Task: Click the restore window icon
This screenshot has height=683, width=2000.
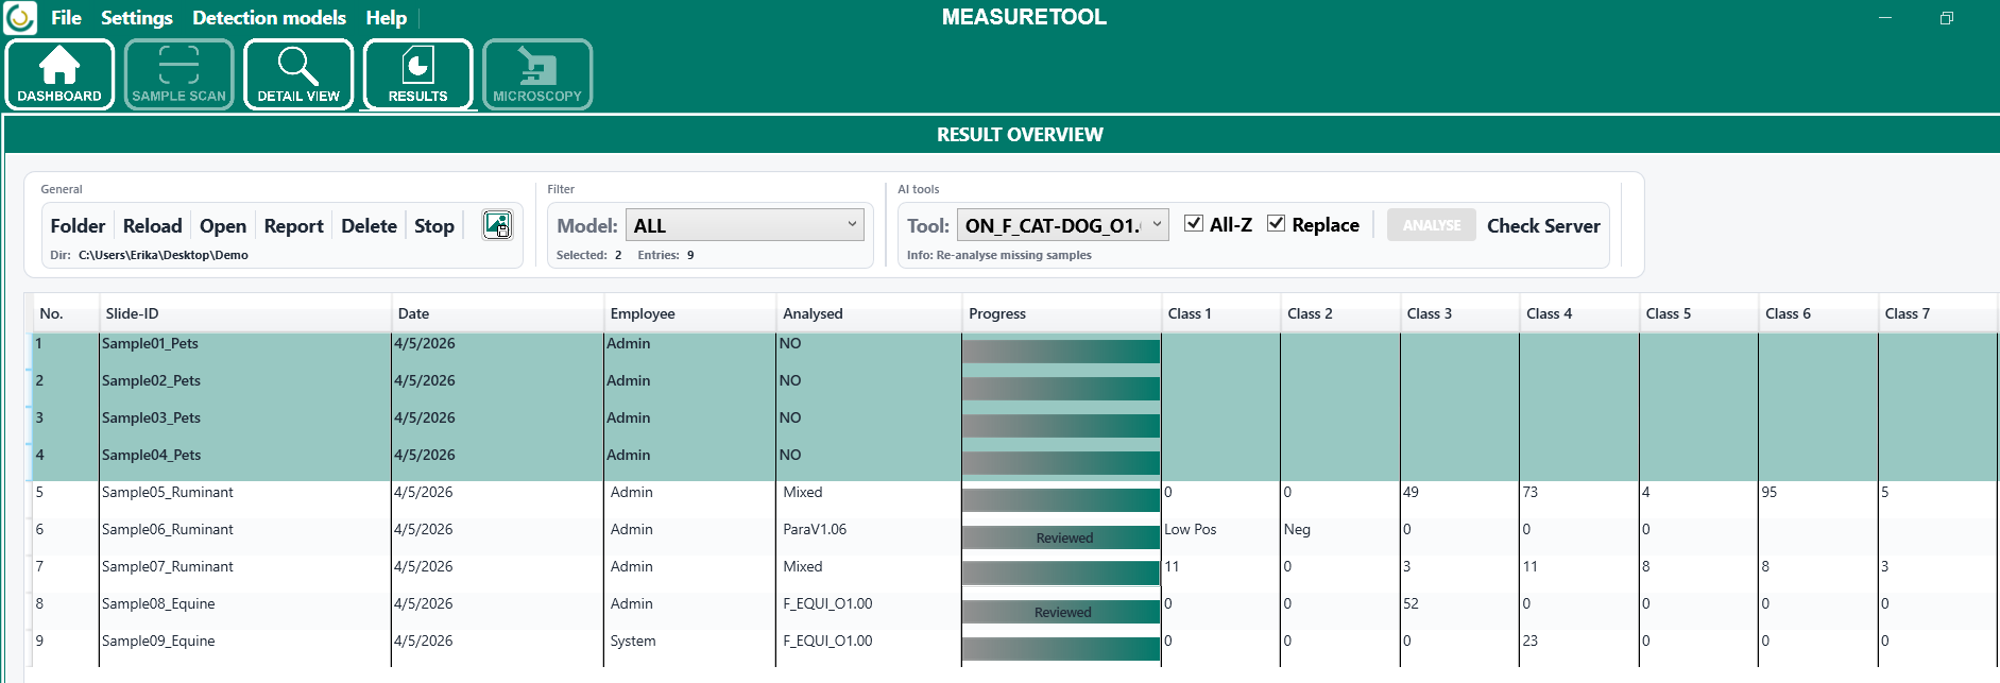Action: point(1946,18)
